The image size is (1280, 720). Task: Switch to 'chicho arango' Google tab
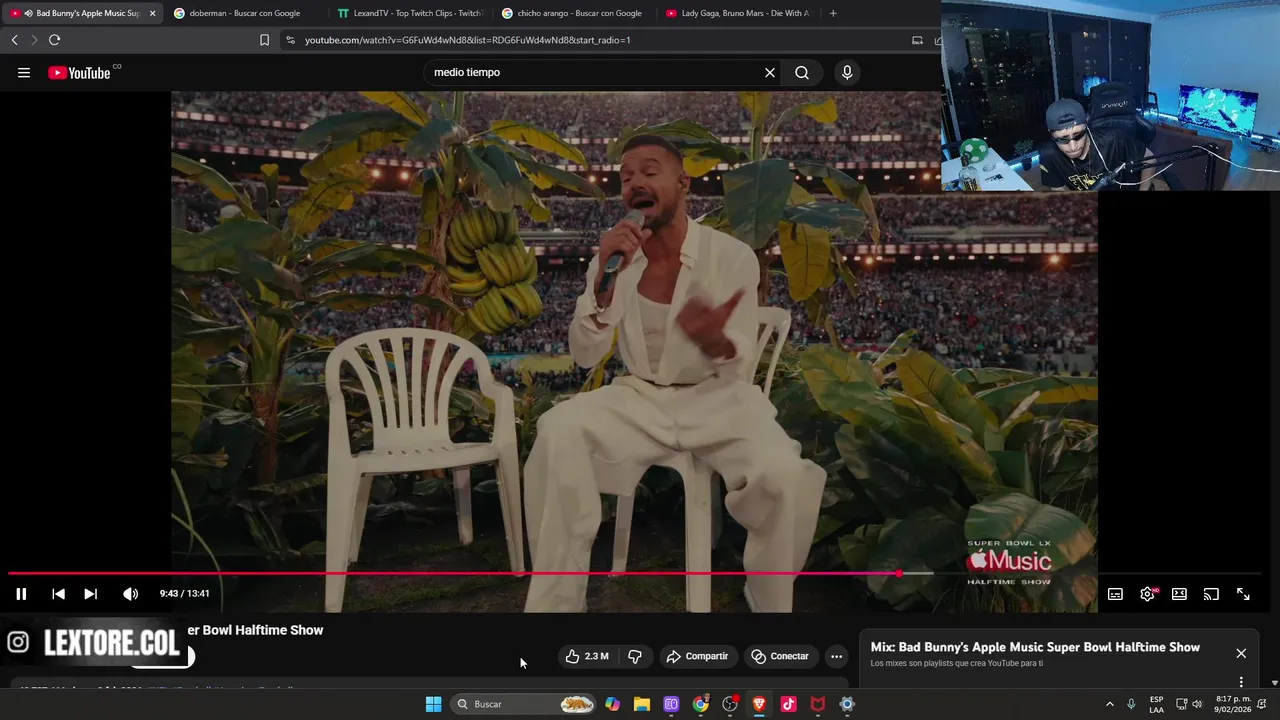point(573,13)
